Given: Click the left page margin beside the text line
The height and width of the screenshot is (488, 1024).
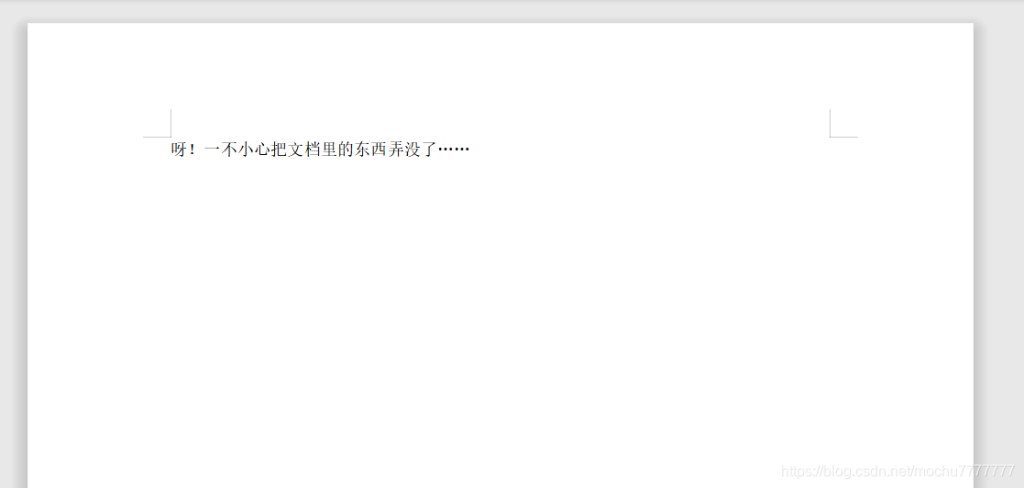Looking at the screenshot, I should point(98,150).
